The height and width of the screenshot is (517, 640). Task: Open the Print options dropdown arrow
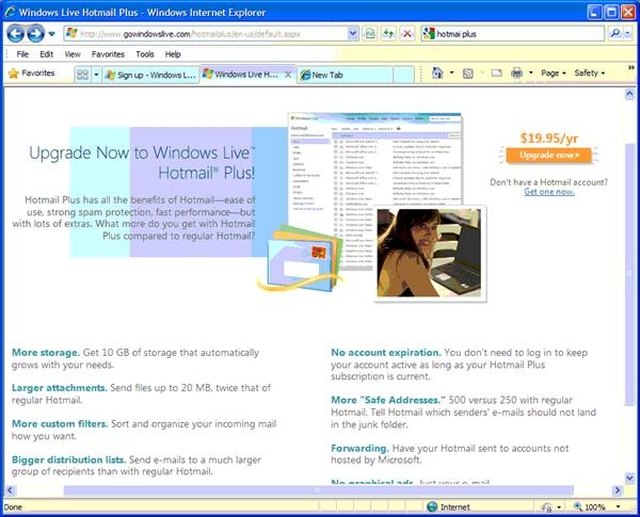[x=531, y=73]
